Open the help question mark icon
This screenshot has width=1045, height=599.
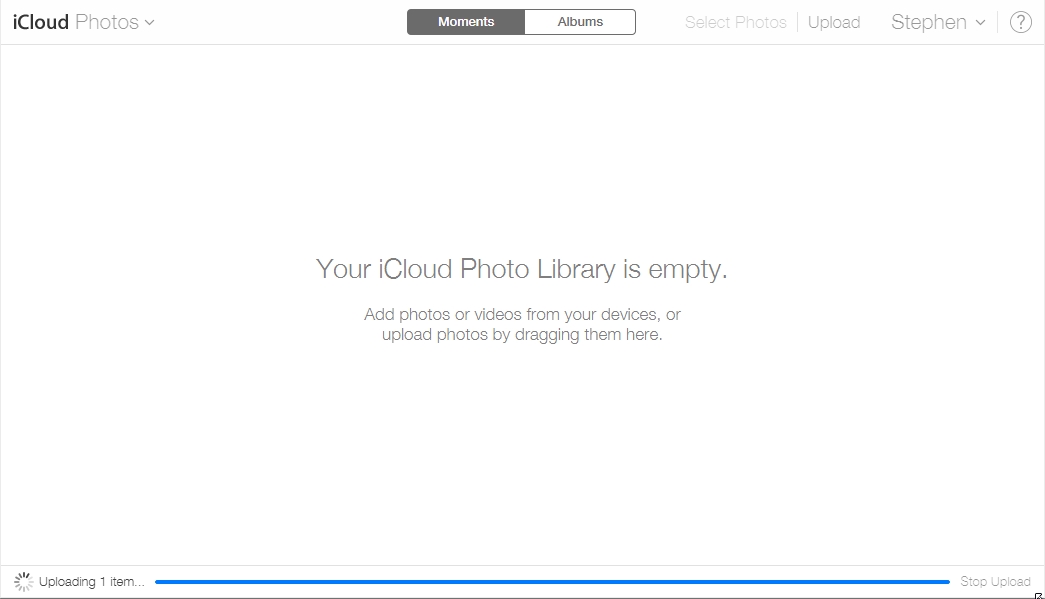[1020, 22]
